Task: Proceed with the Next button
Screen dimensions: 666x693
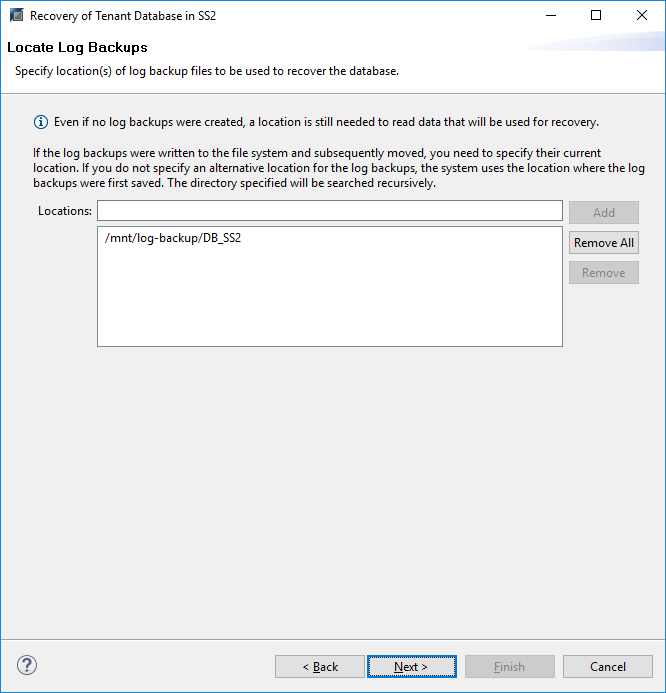Action: (x=411, y=667)
